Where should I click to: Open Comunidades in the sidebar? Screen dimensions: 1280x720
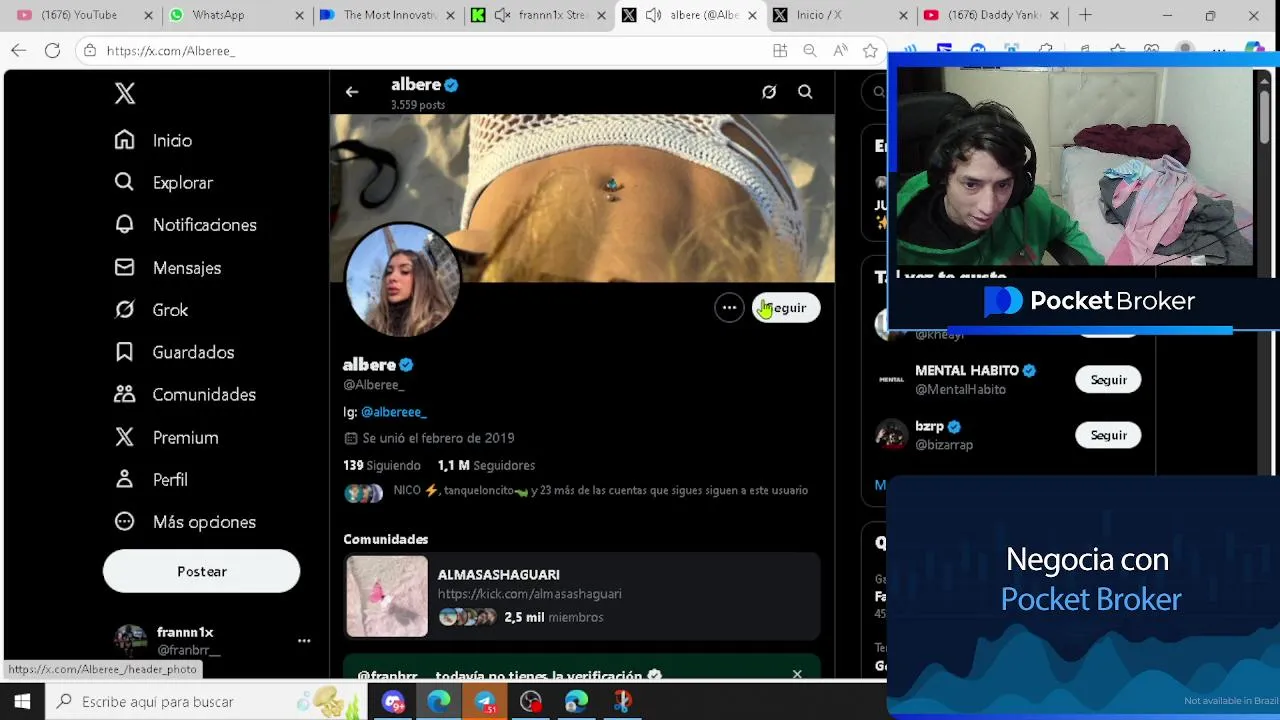pyautogui.click(x=184, y=395)
